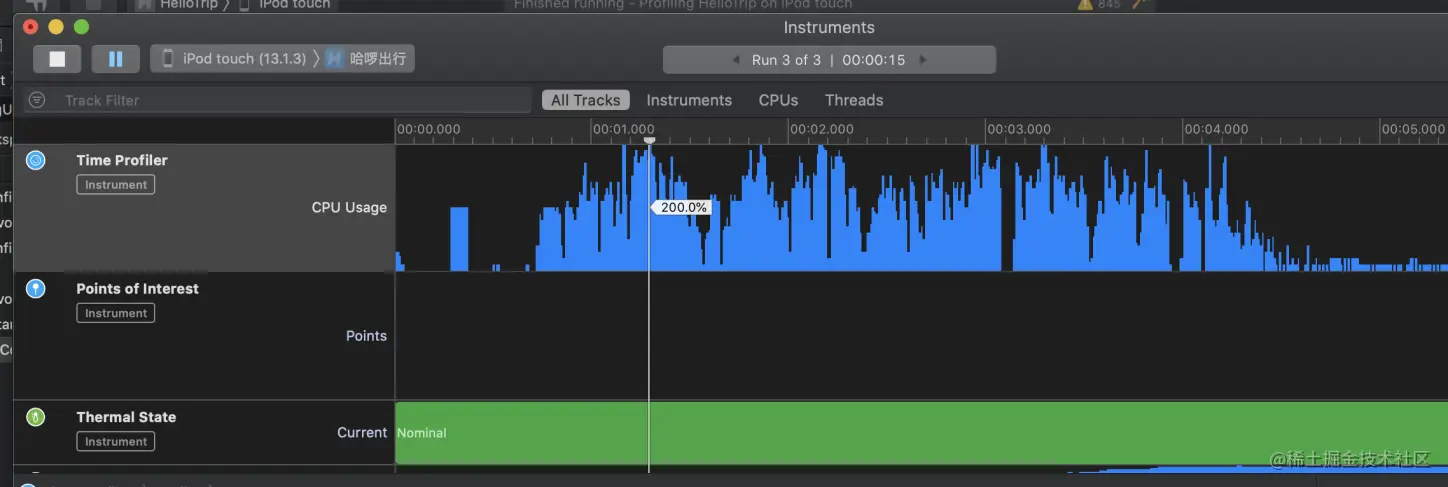Click the timeline playhead marker handle
This screenshot has height=487, width=1448.
[649, 141]
